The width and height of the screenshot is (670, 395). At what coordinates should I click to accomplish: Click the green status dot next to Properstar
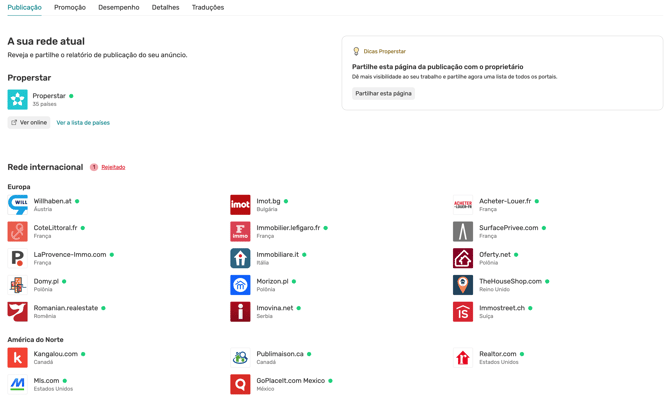click(x=71, y=96)
